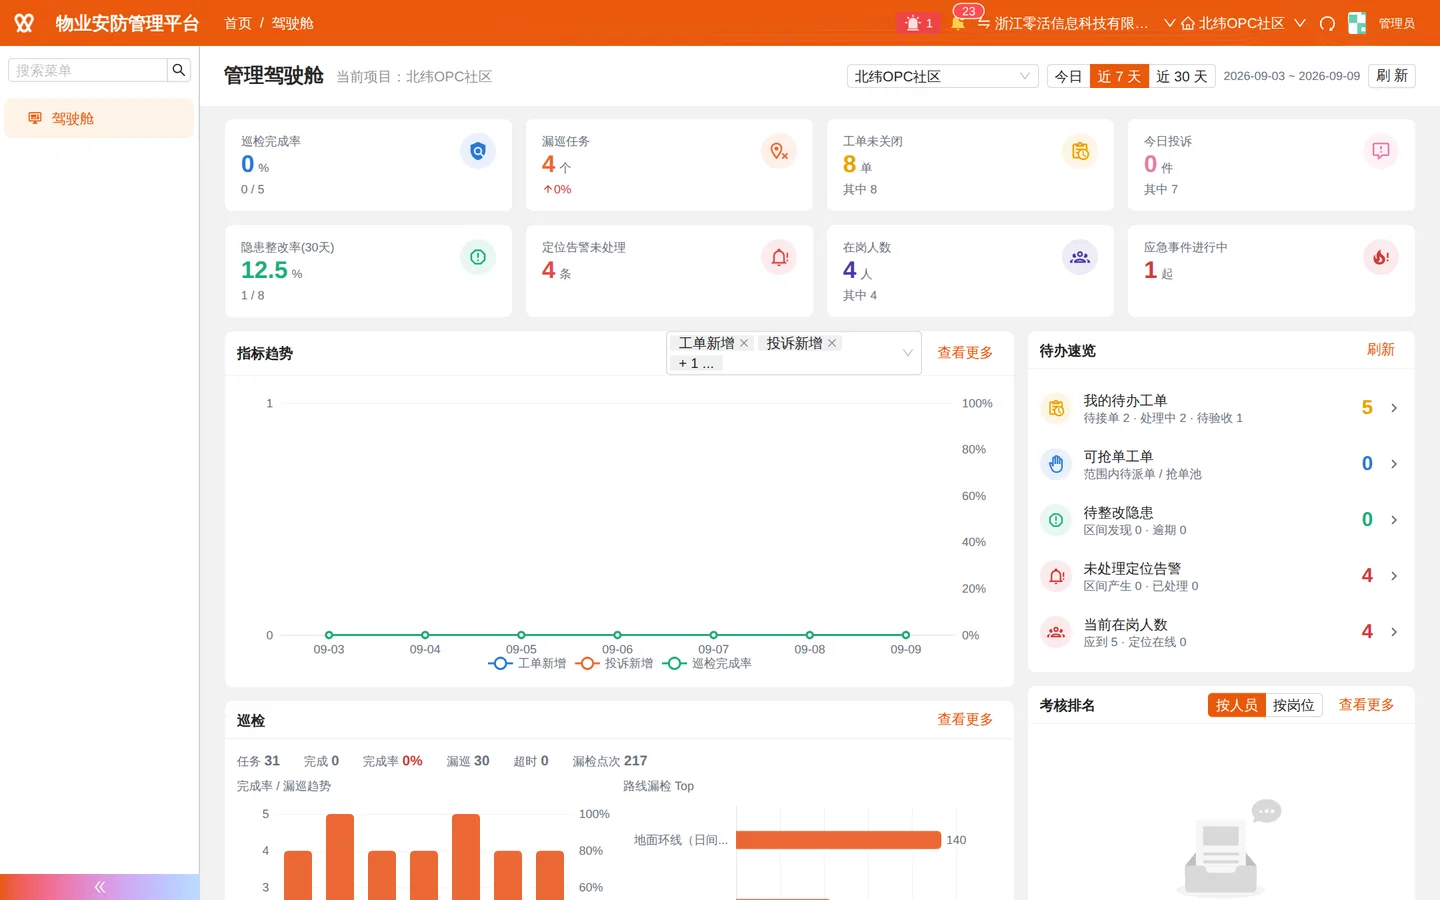The width and height of the screenshot is (1440, 900).
Task: Expand the 未处理定位告警 row chevron
Action: [1394, 576]
